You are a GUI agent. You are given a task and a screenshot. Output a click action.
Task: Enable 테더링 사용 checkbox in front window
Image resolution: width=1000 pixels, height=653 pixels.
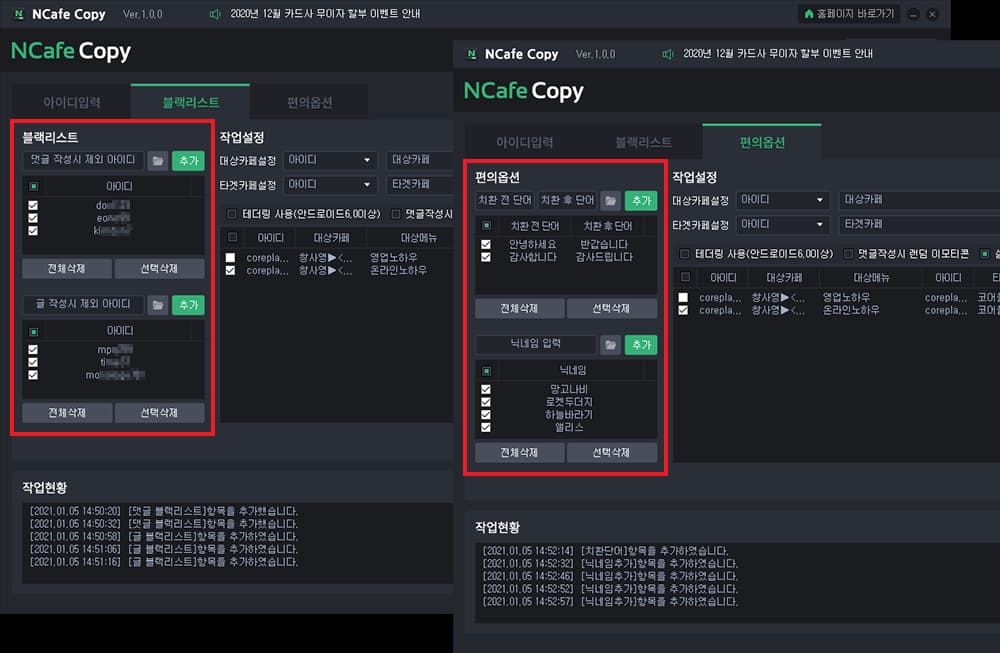684,254
